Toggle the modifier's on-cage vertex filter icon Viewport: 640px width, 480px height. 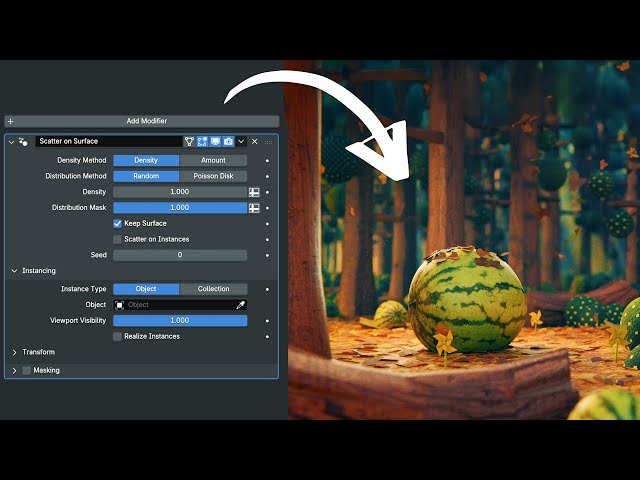pyautogui.click(x=190, y=142)
